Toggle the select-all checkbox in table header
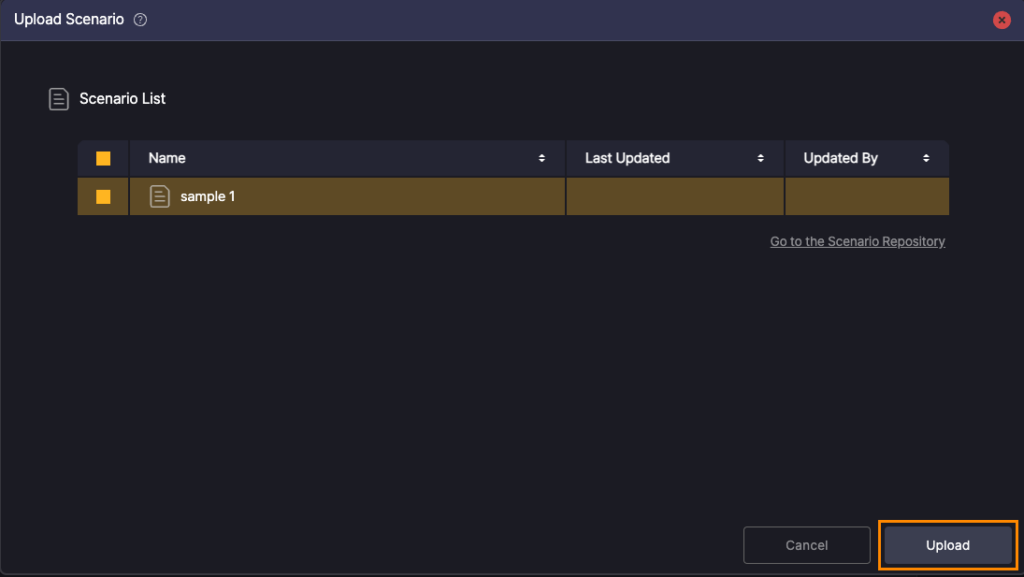 click(x=103, y=158)
